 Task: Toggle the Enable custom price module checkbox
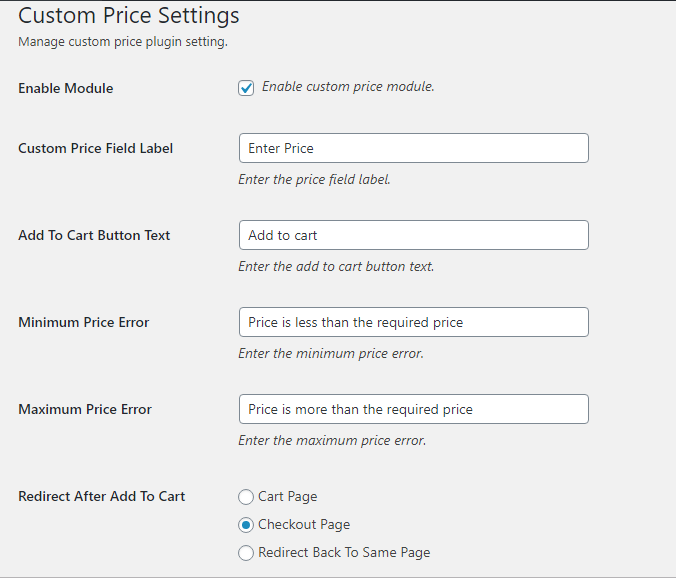246,88
